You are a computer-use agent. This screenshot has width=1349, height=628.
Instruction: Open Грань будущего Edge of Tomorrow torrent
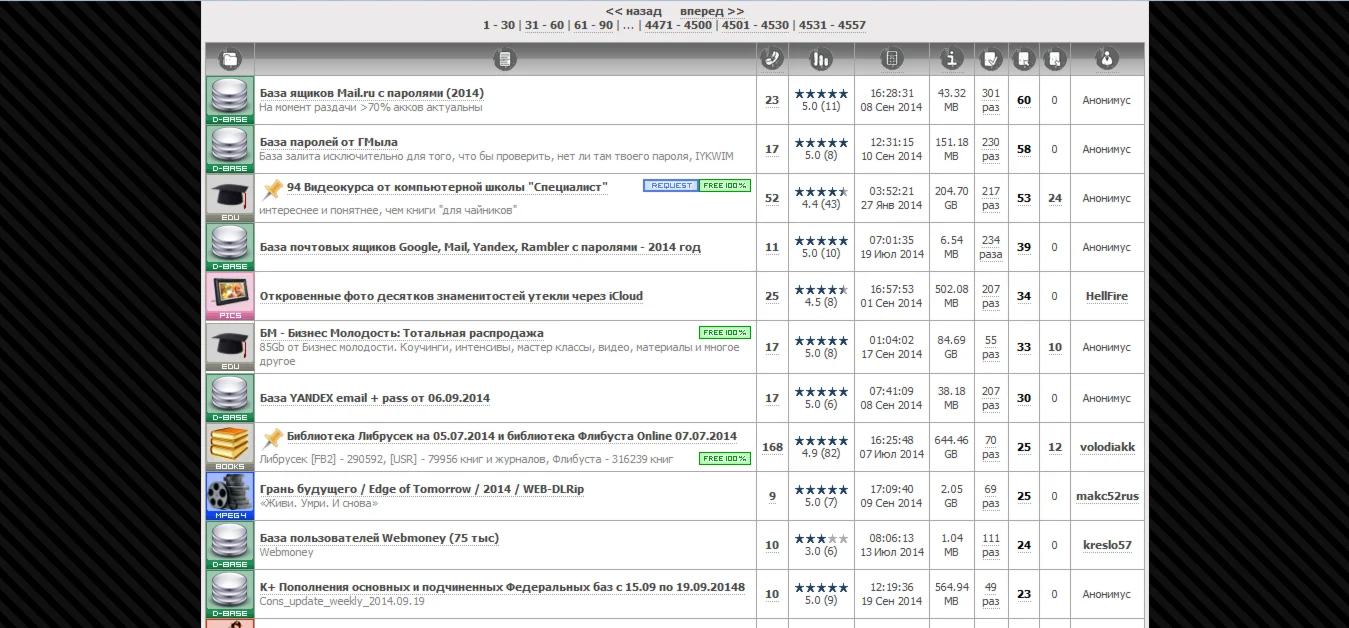(x=422, y=489)
